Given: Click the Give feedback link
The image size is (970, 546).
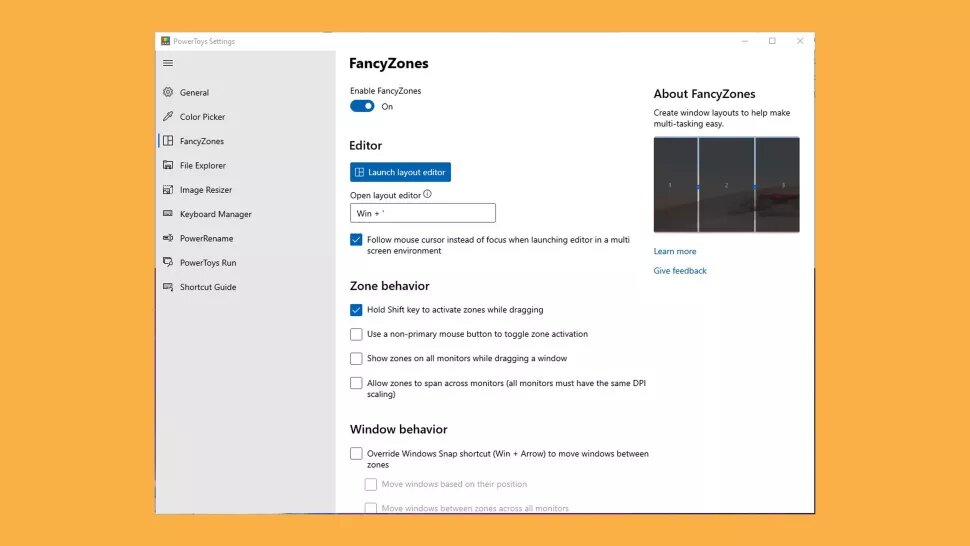Looking at the screenshot, I should (x=680, y=271).
